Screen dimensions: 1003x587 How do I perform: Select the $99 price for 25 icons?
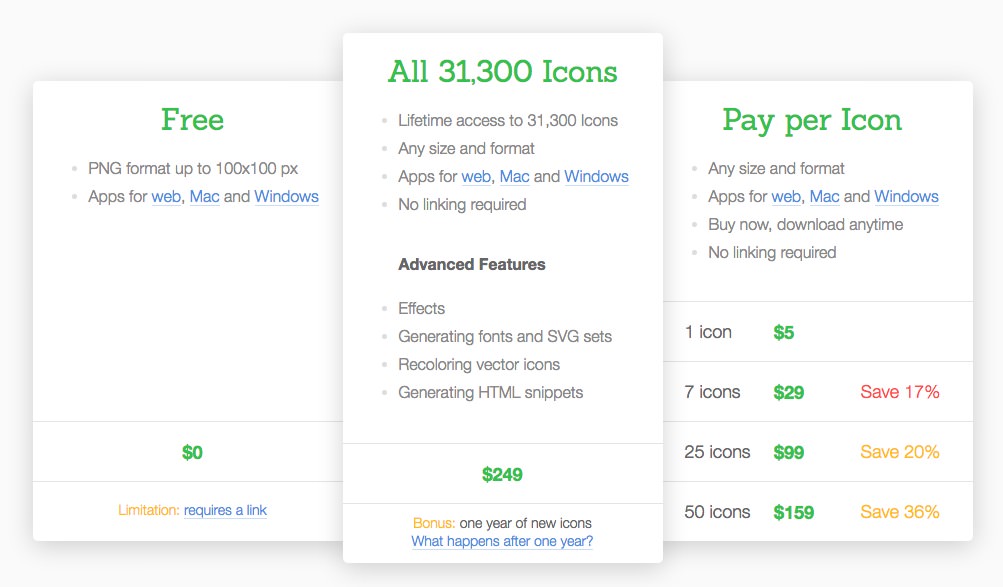pos(789,453)
